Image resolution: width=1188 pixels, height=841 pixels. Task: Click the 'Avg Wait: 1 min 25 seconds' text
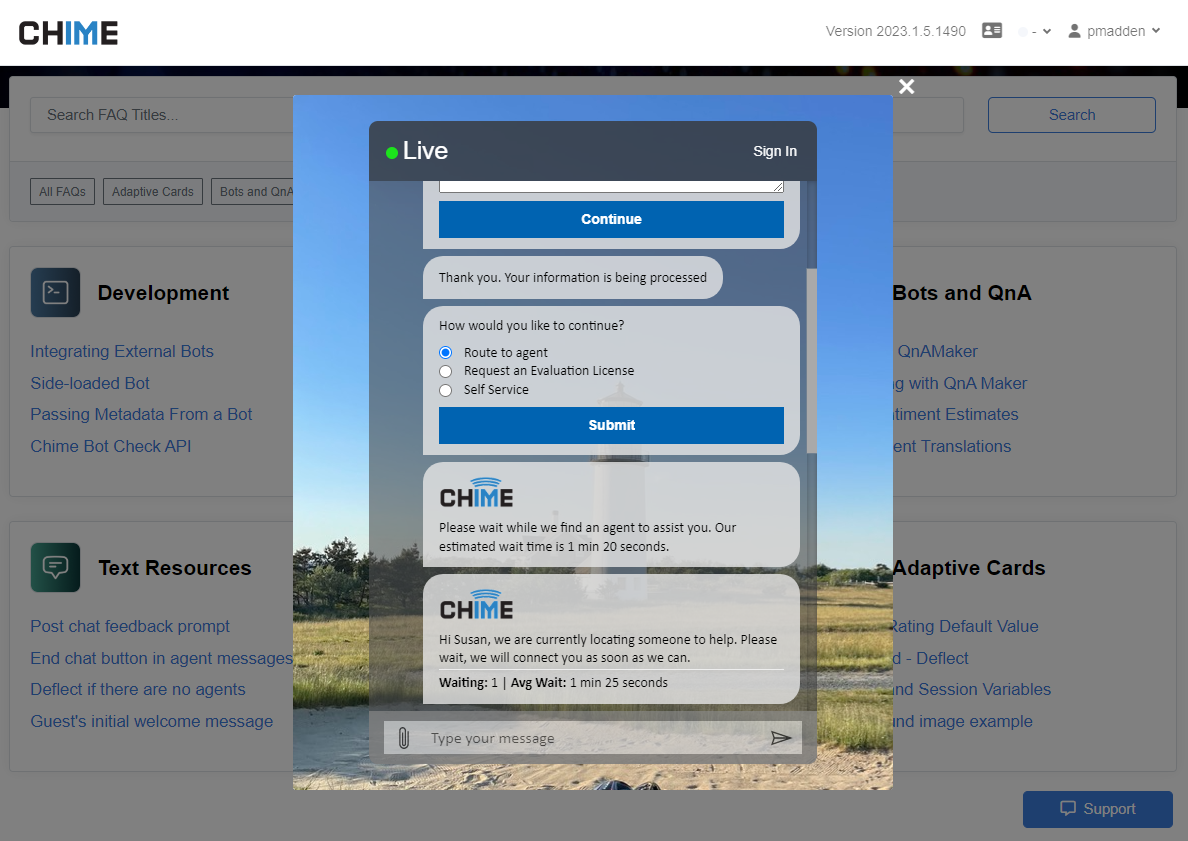(589, 683)
